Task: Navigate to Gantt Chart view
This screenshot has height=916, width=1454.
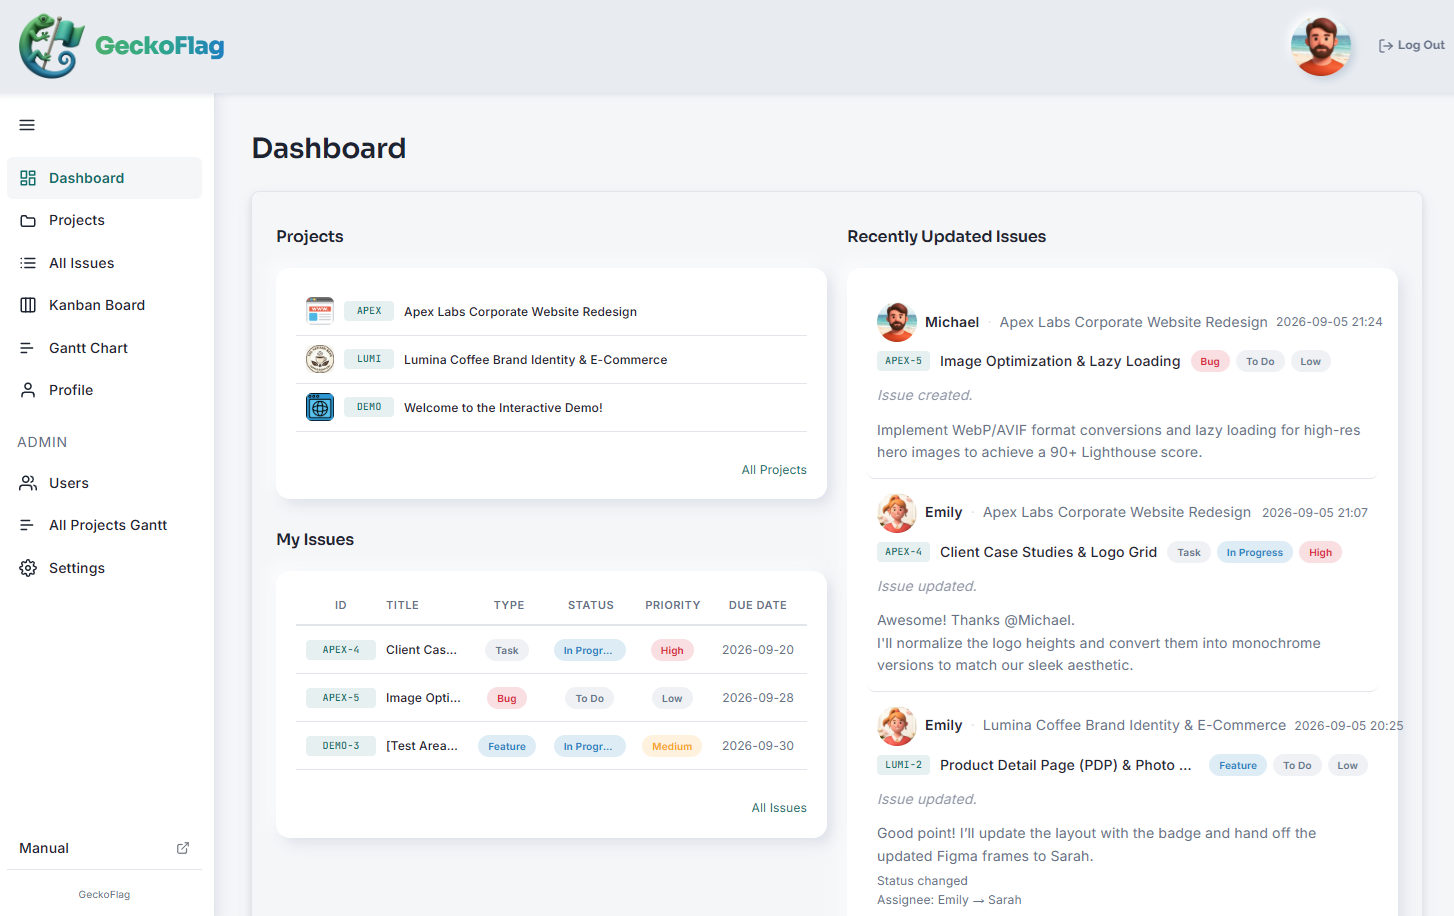Action: [104, 348]
